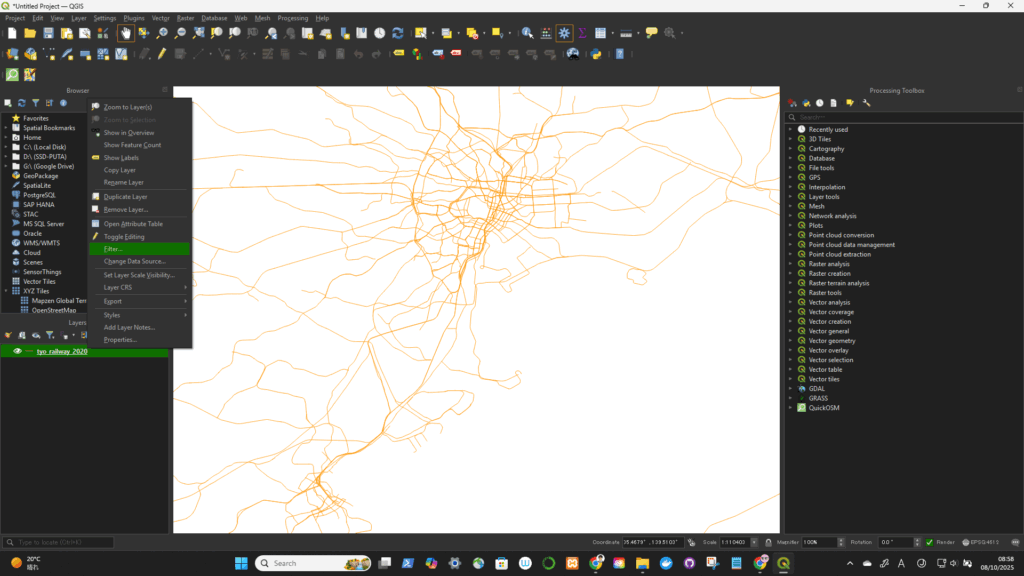
Task: Click the Refresh icon in Browser panel
Action: [21, 103]
